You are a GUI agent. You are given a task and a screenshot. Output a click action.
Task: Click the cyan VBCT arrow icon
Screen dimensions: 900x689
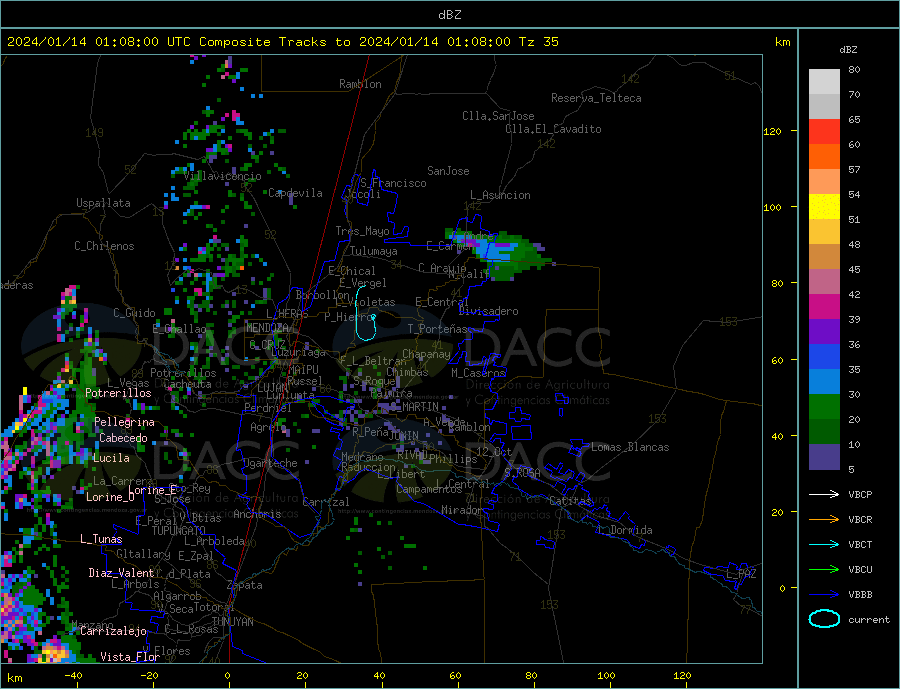coord(824,544)
